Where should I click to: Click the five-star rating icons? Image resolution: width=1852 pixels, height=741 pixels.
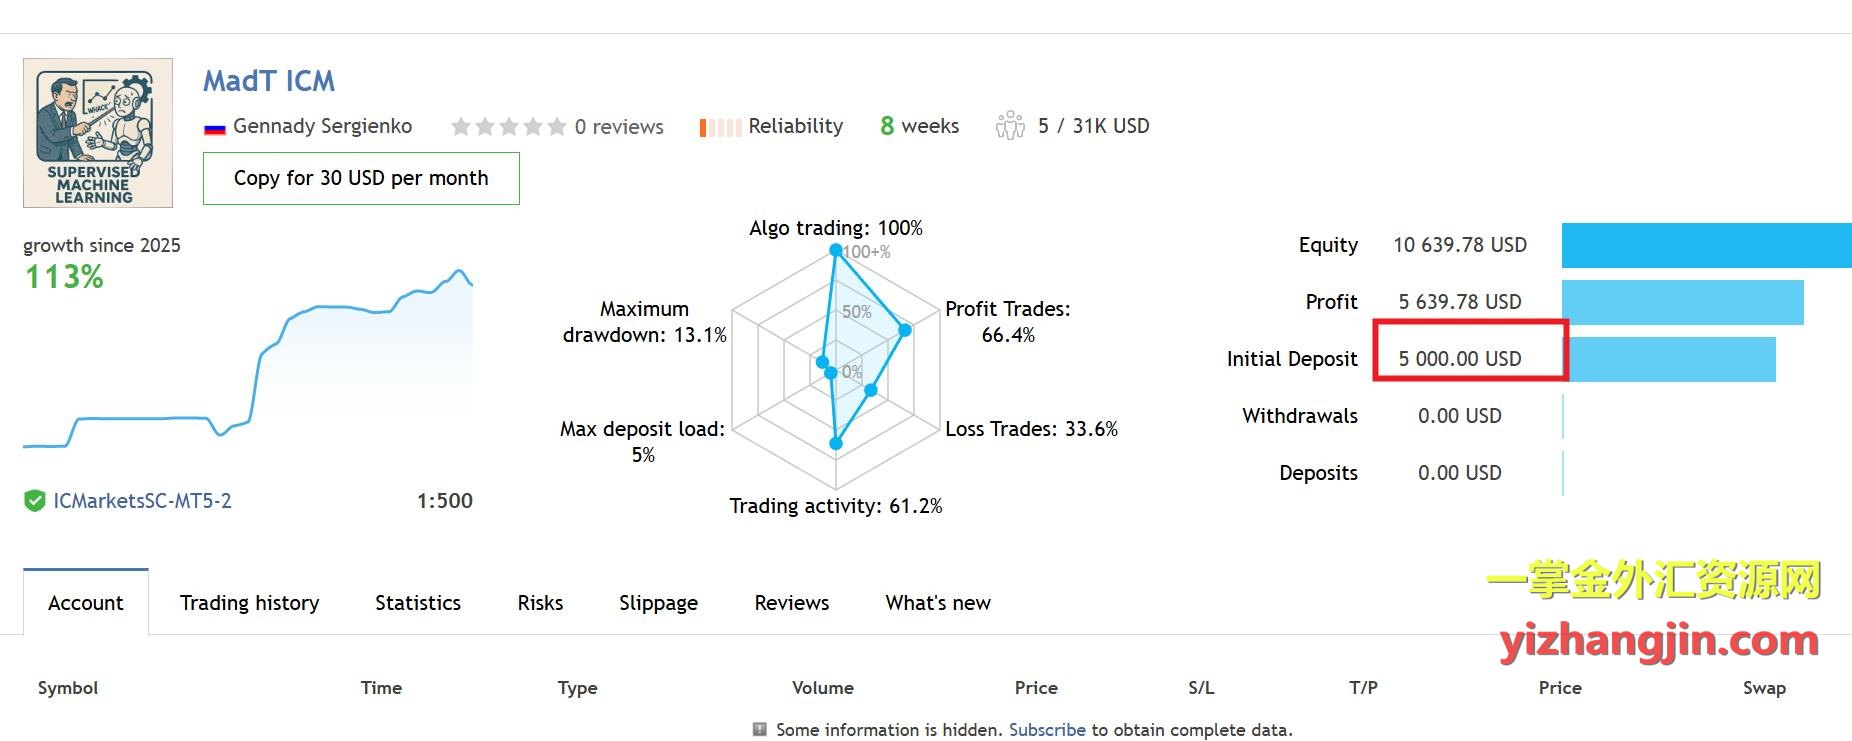point(508,127)
